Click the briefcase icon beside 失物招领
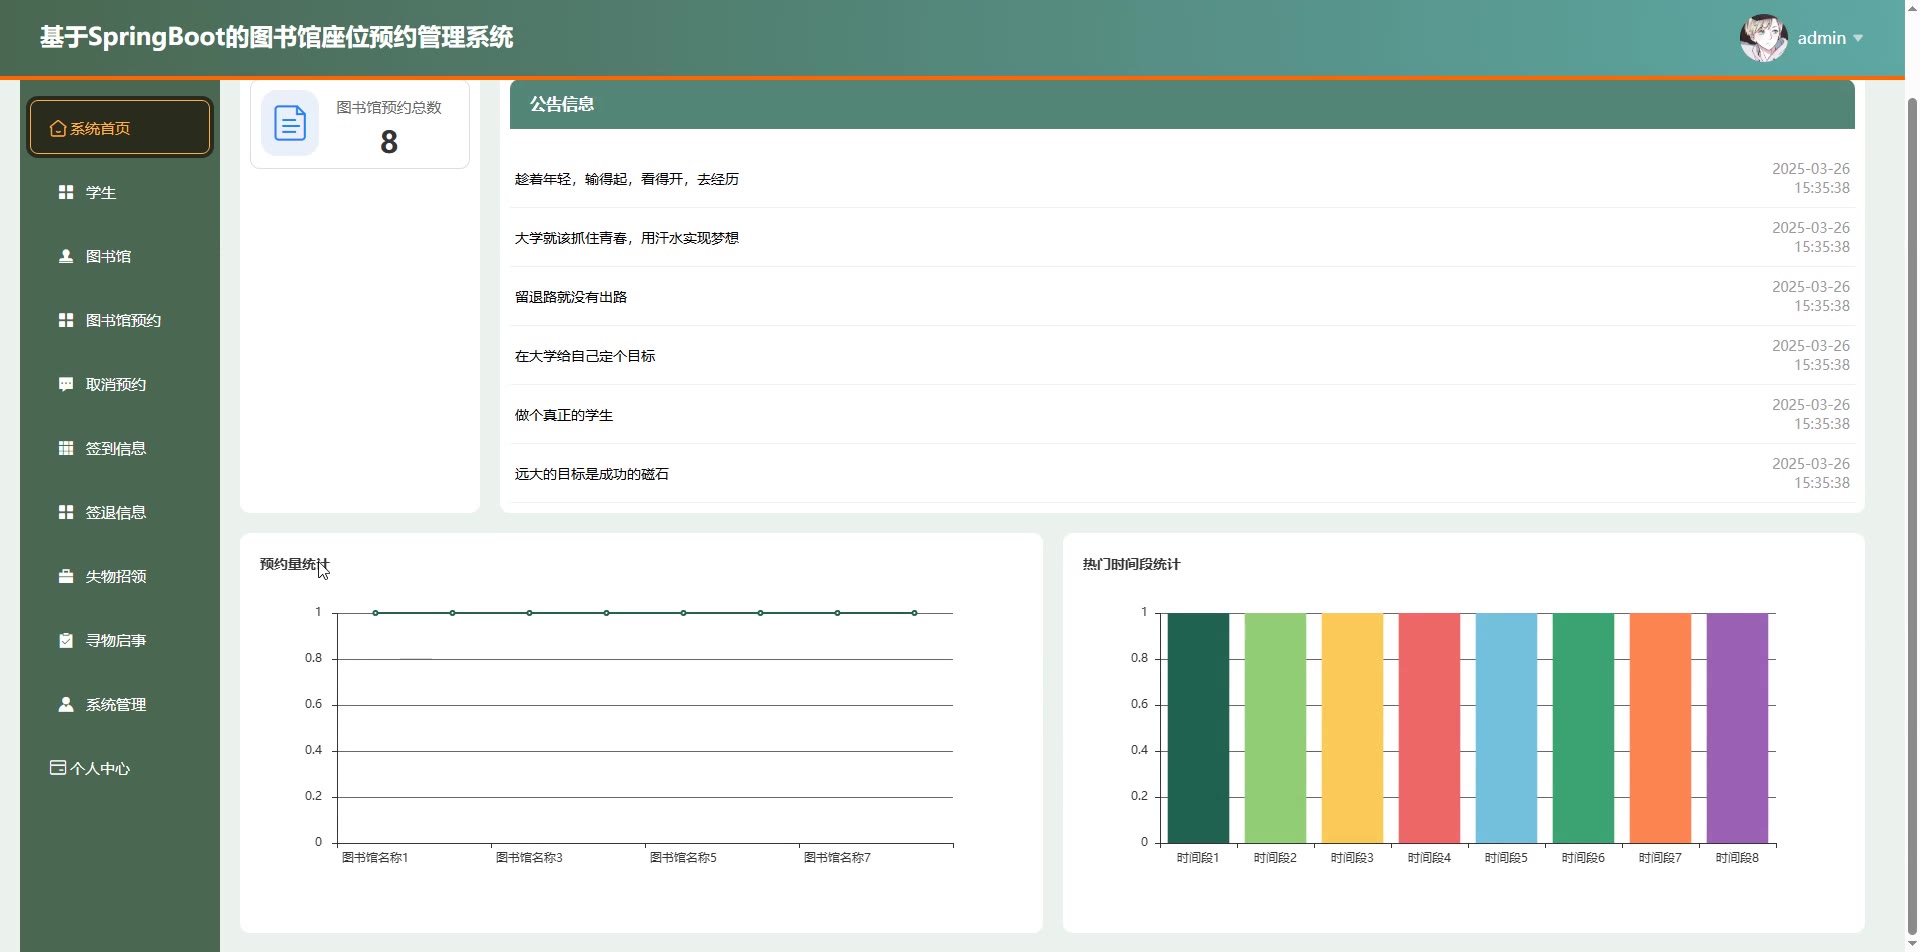Viewport: 1920px width, 952px height. 66,576
